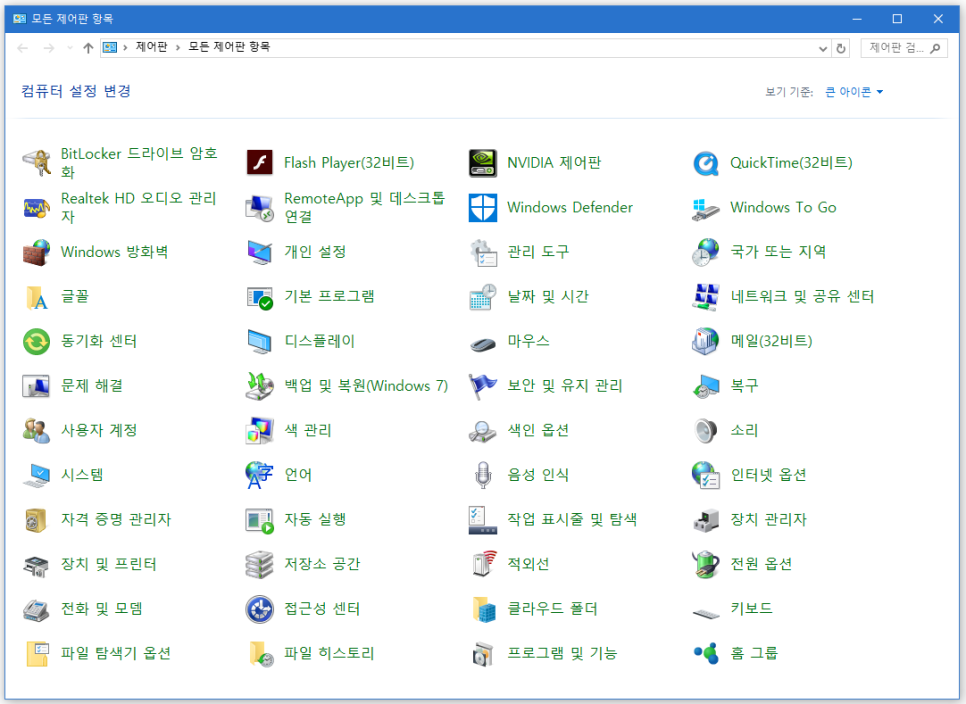
Task: Click the Windows Defender shield icon
Action: (x=483, y=208)
